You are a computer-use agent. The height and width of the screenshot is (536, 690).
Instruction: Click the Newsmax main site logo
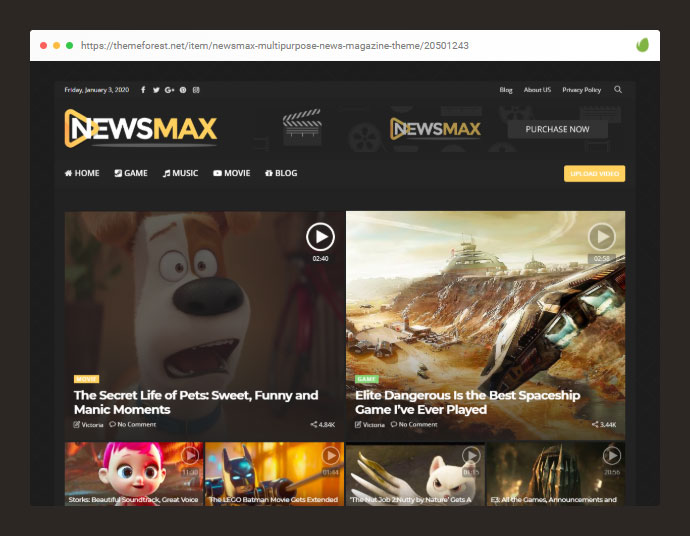coord(141,128)
